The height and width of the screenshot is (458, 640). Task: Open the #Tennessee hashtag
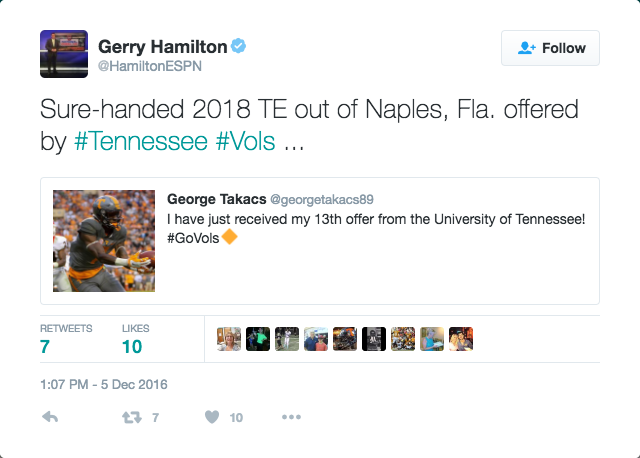141,141
